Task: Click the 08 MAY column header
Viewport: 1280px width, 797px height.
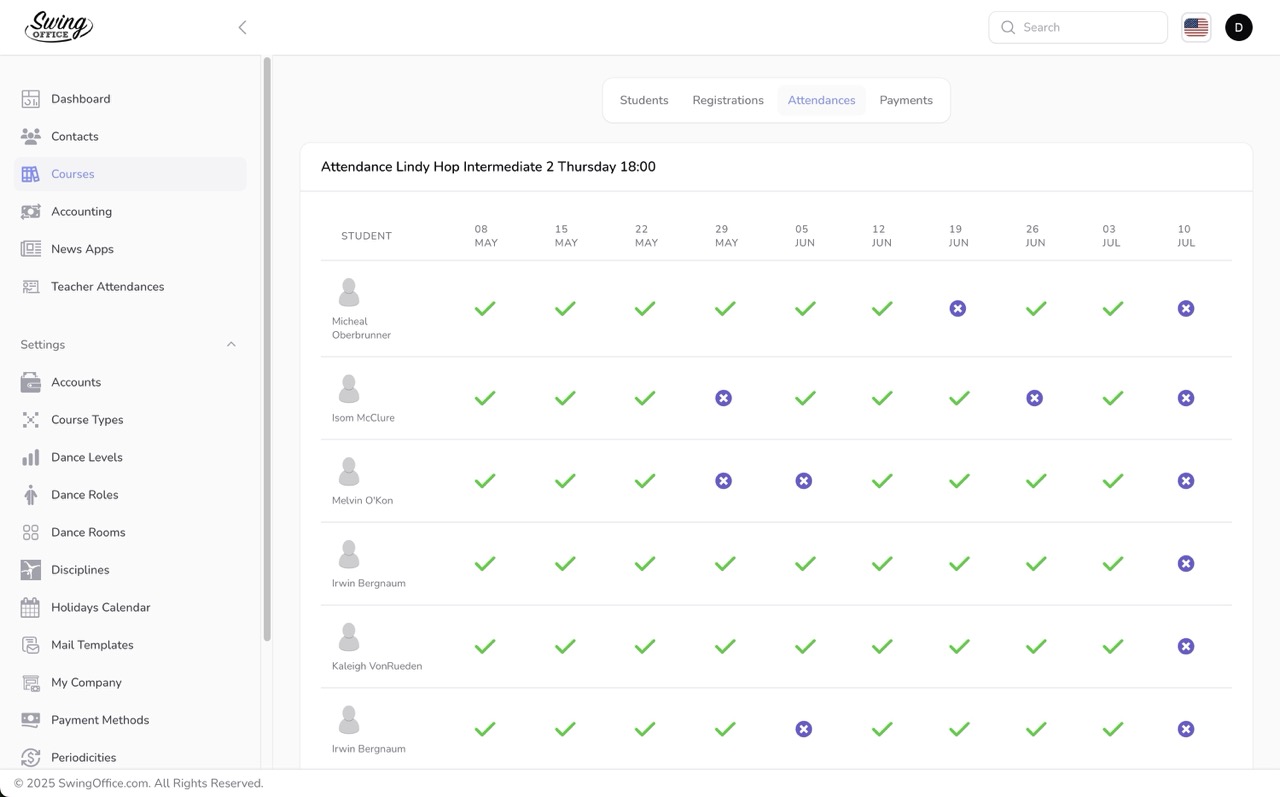Action: (486, 236)
